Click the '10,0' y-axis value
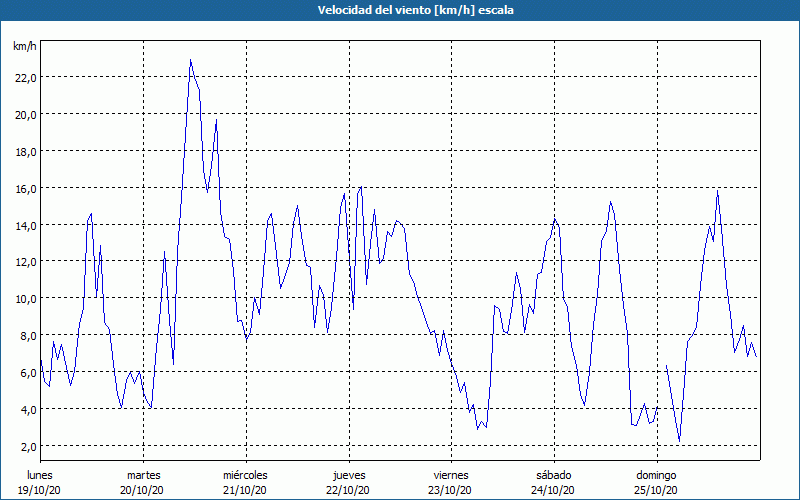The height and width of the screenshot is (500, 800). [25, 298]
